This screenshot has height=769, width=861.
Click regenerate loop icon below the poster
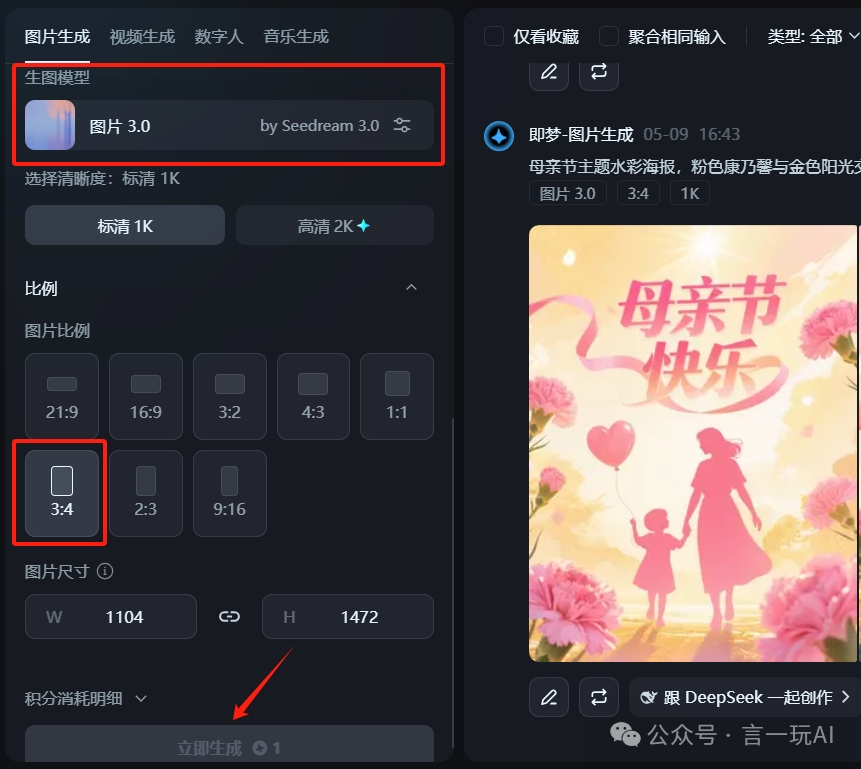[599, 697]
